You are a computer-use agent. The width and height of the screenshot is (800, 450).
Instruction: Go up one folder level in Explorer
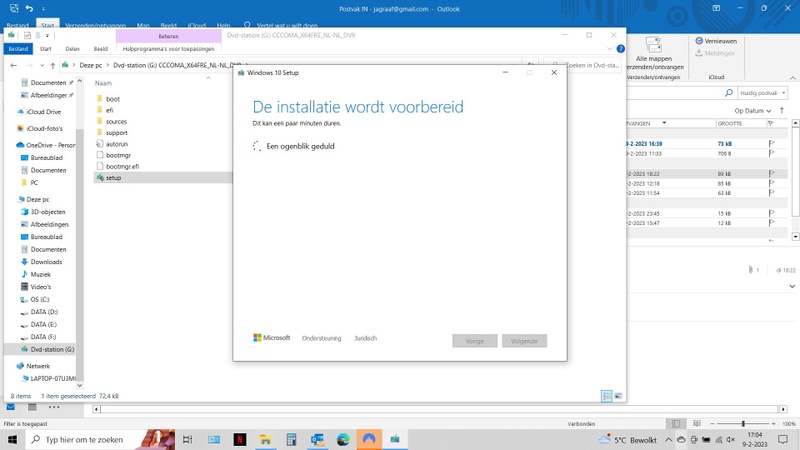click(53, 65)
